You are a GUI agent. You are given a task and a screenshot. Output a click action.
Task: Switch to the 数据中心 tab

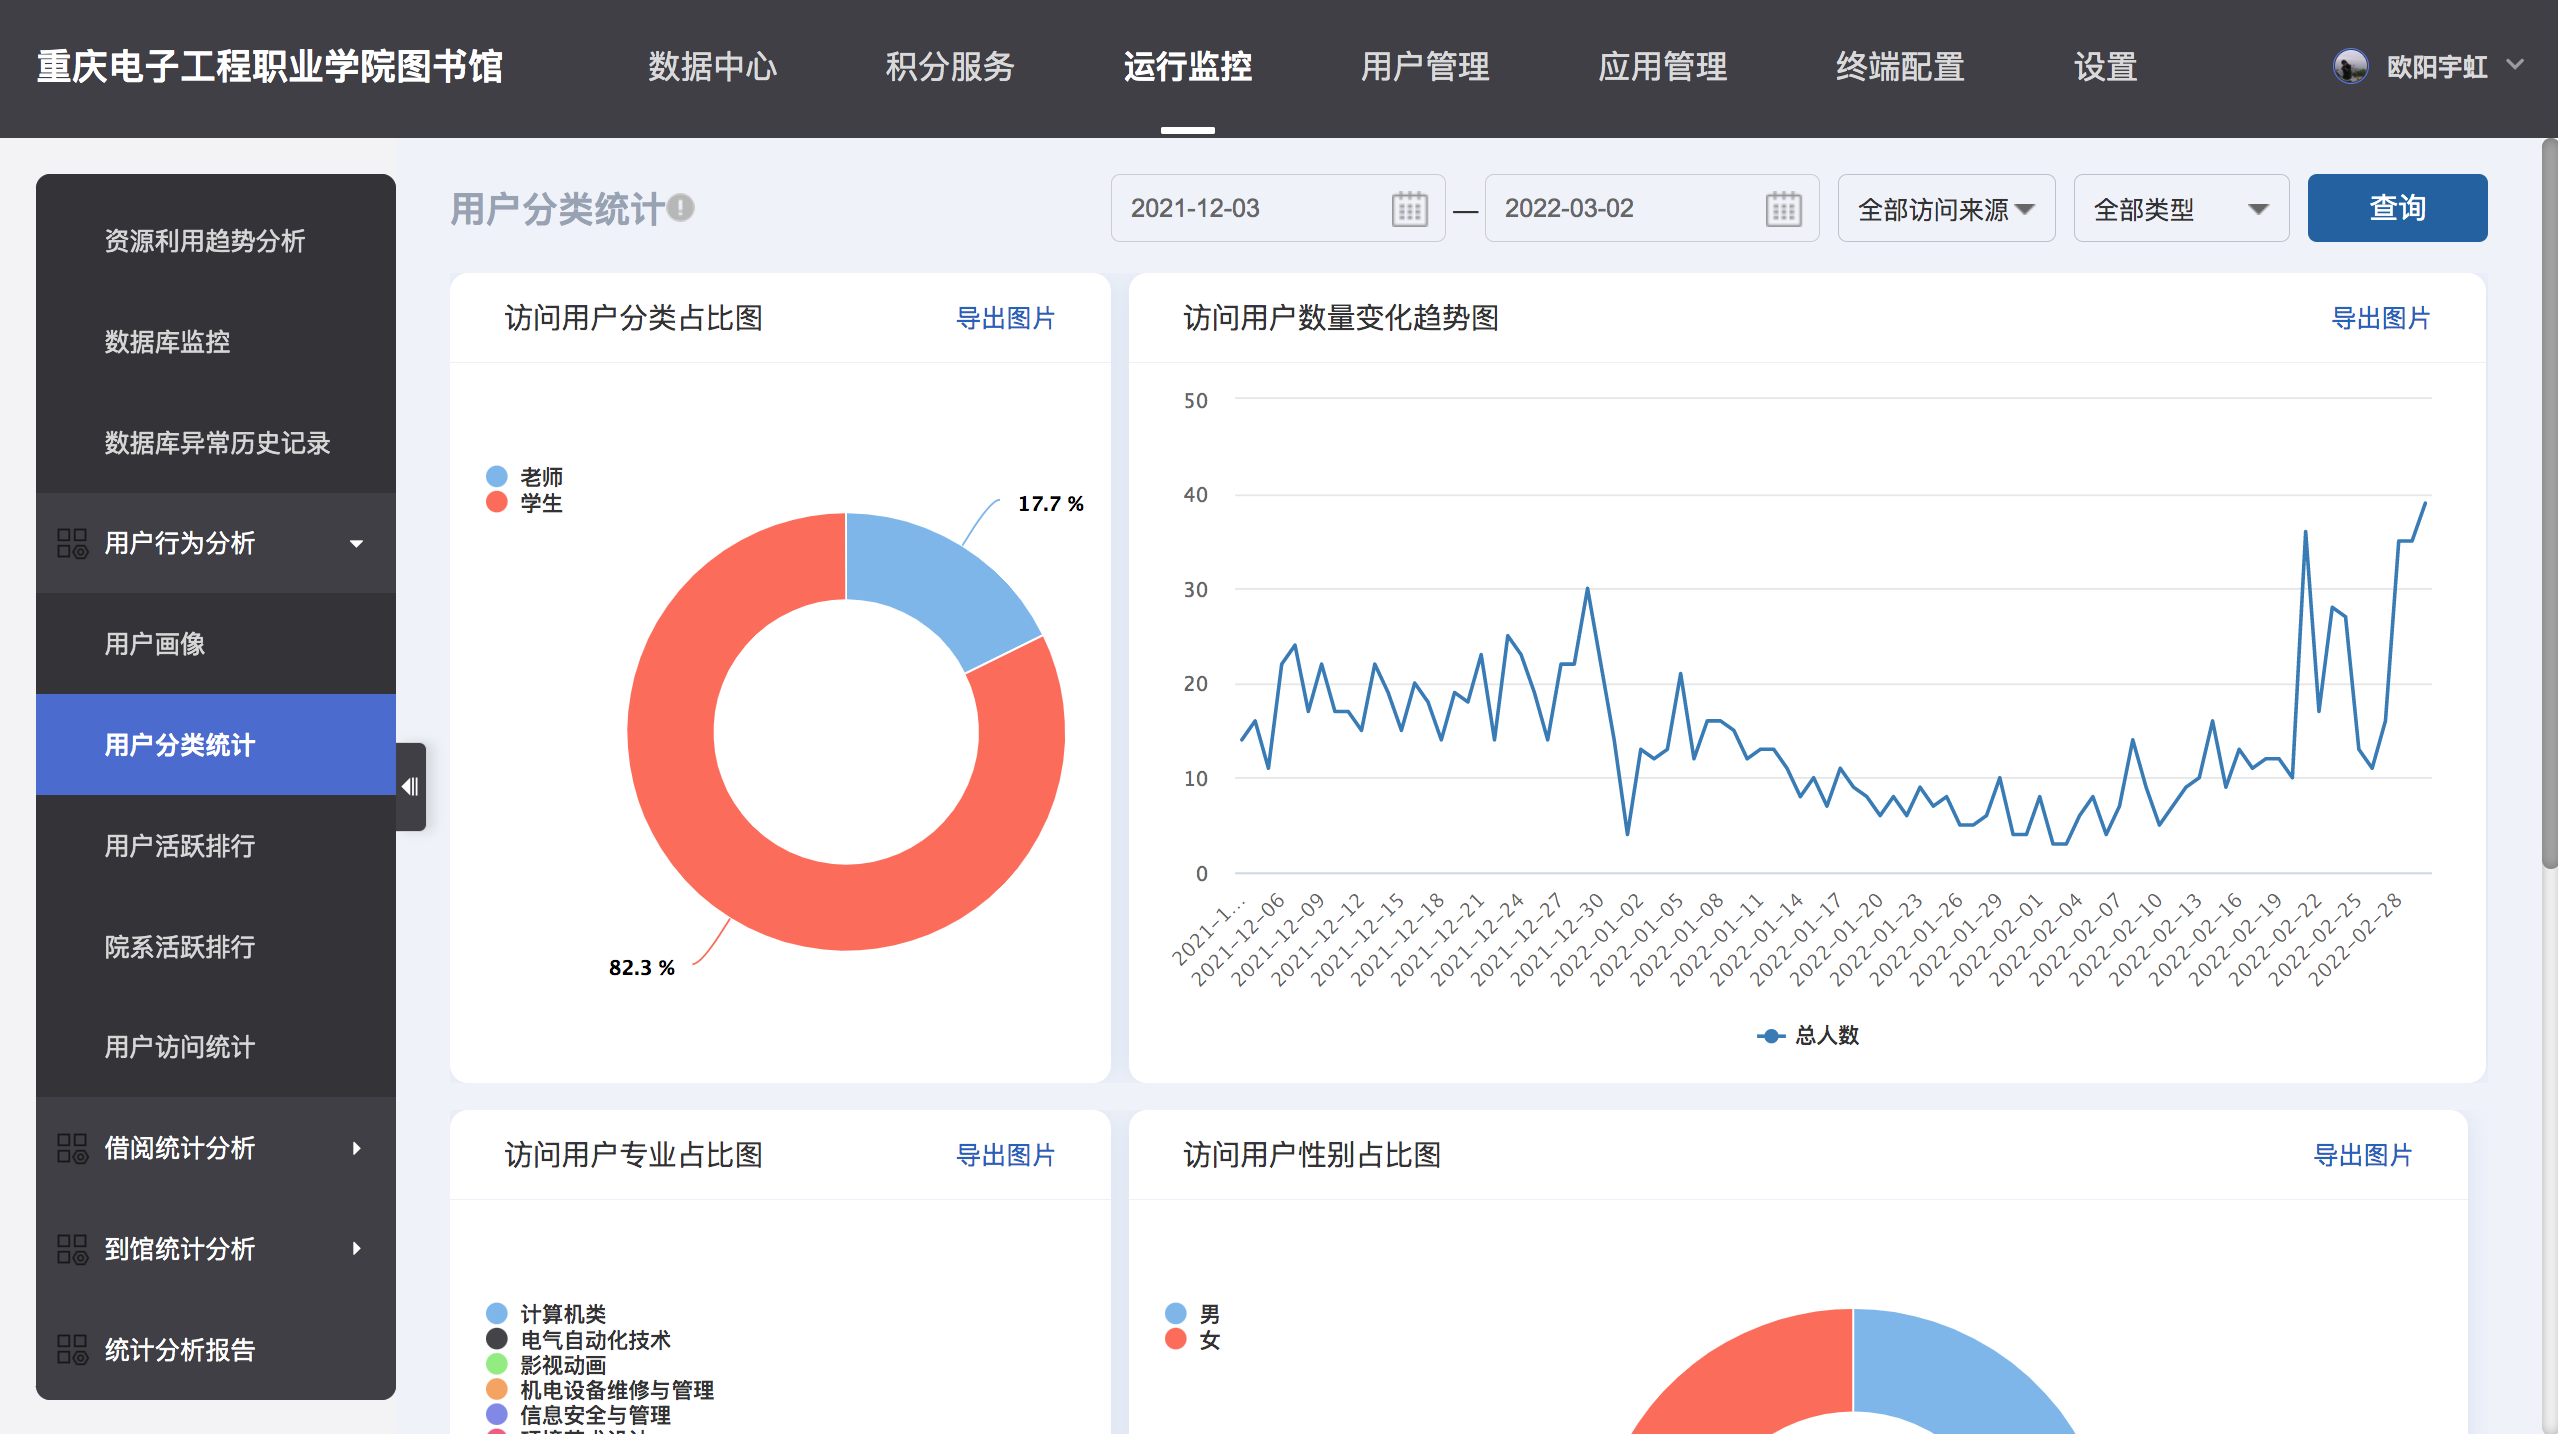(x=712, y=67)
